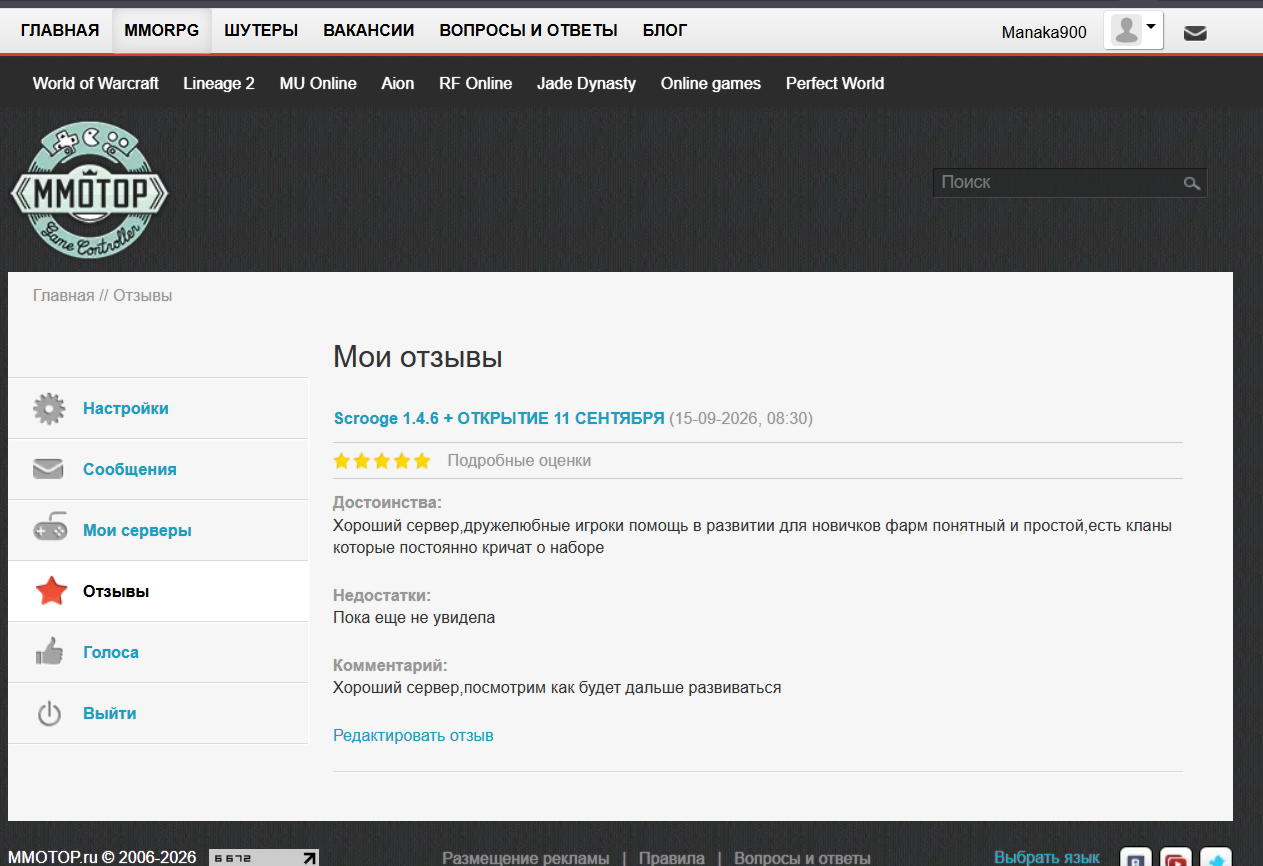Click the Отзывы breadcrumb text
This screenshot has height=866, width=1263.
pos(143,295)
